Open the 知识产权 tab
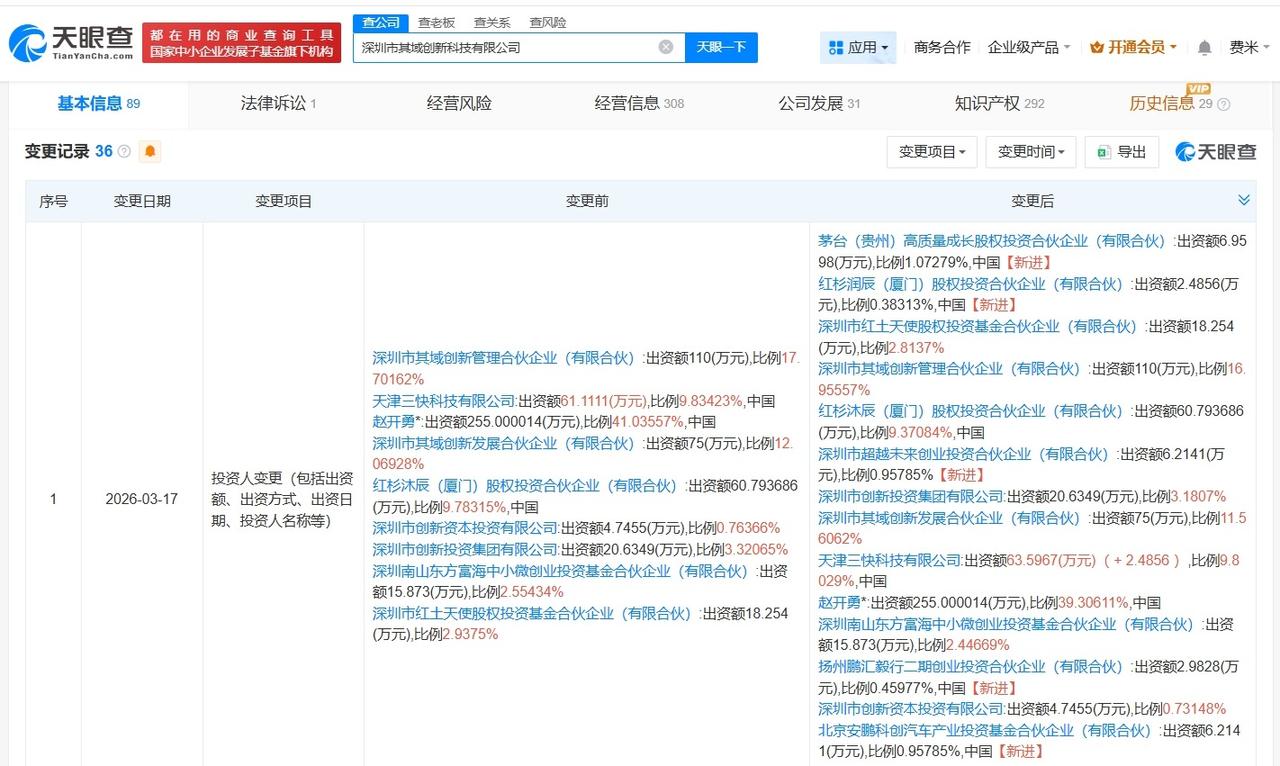 pyautogui.click(x=999, y=104)
